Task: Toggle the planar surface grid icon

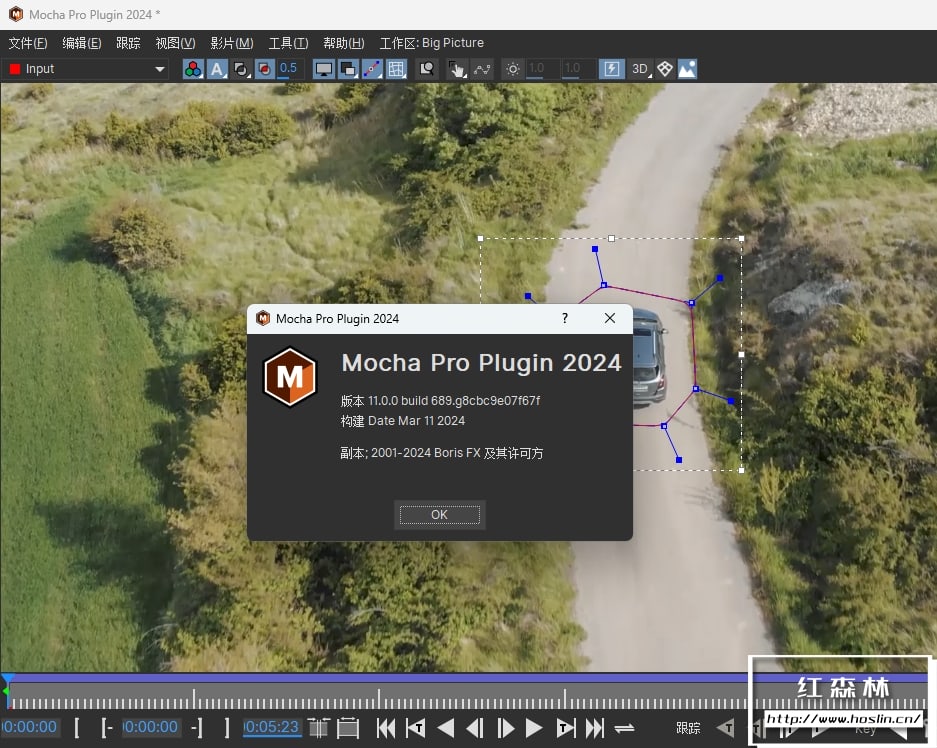Action: (x=396, y=69)
